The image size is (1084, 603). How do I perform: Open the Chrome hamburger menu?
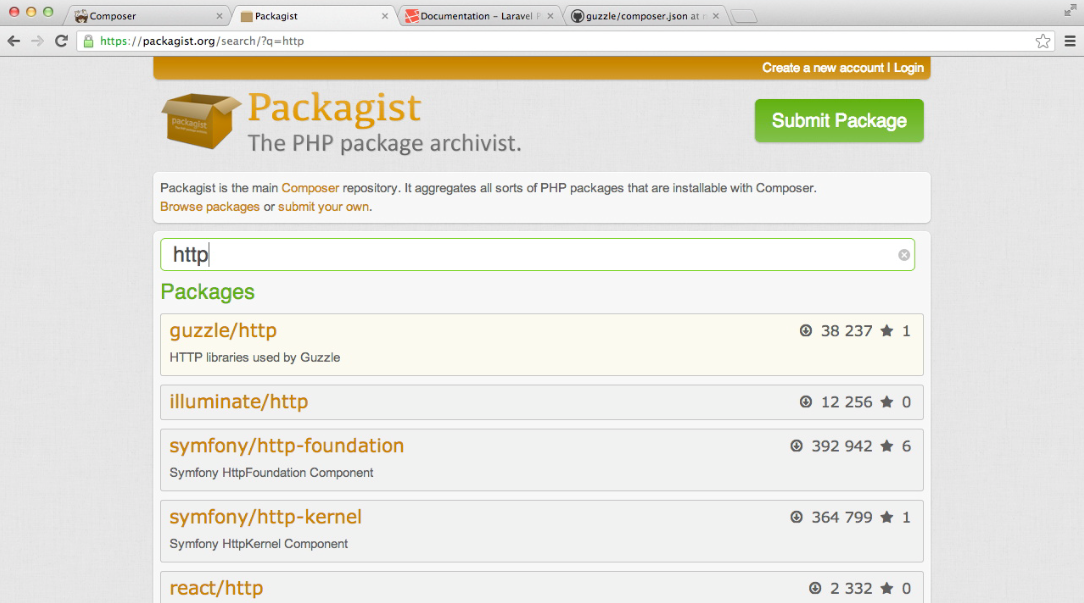click(x=1069, y=41)
